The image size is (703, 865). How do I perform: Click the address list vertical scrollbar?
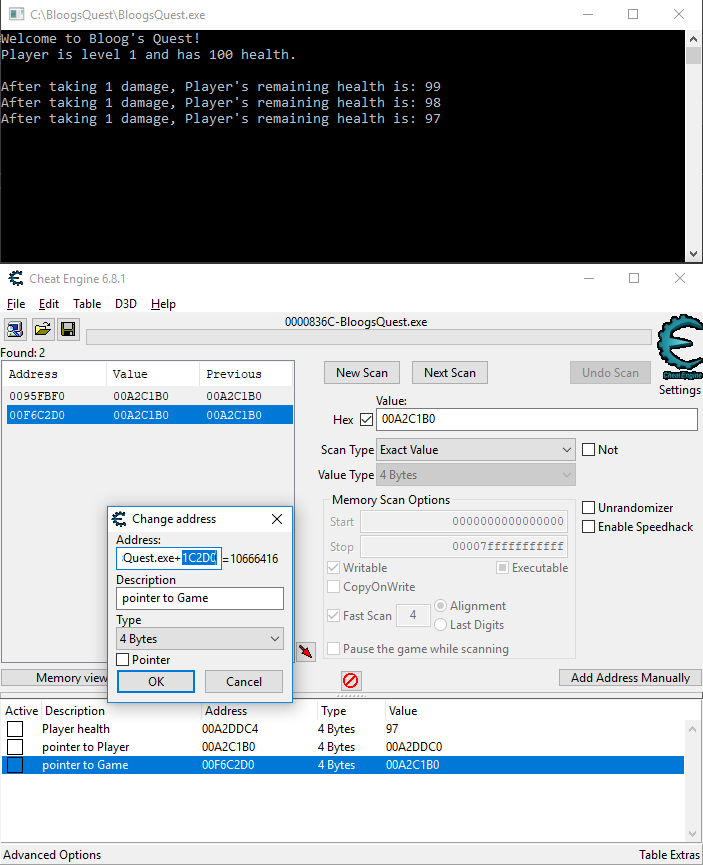[x=692, y=781]
